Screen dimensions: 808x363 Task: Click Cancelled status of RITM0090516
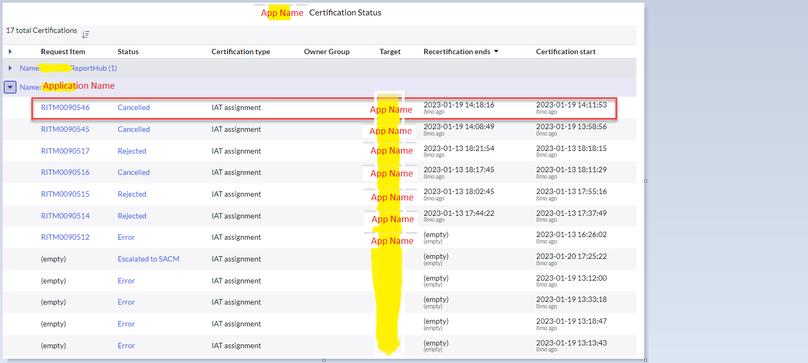(x=133, y=172)
